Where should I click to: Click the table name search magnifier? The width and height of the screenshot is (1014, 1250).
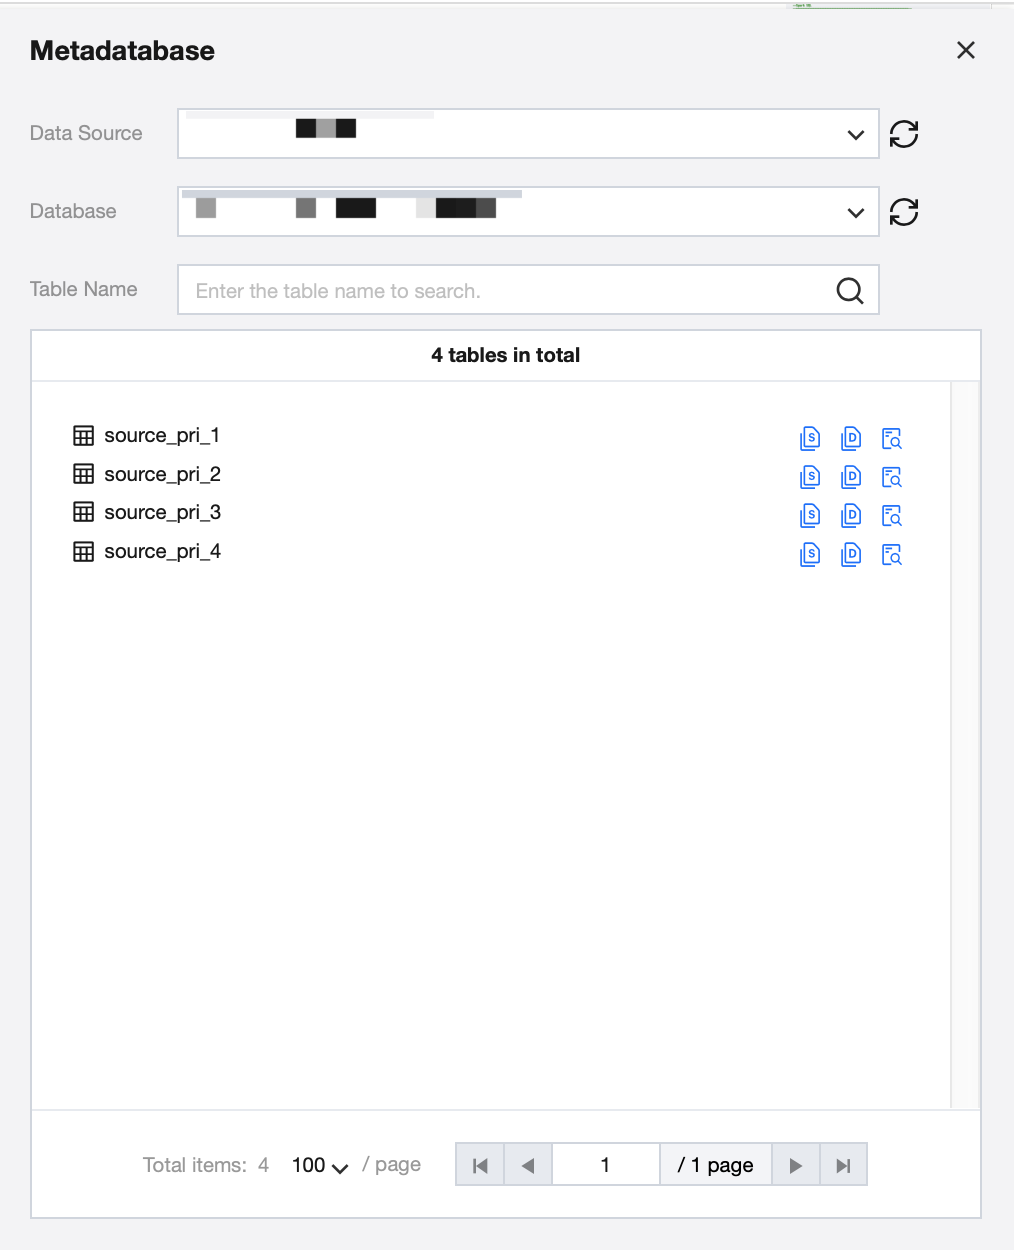(850, 290)
